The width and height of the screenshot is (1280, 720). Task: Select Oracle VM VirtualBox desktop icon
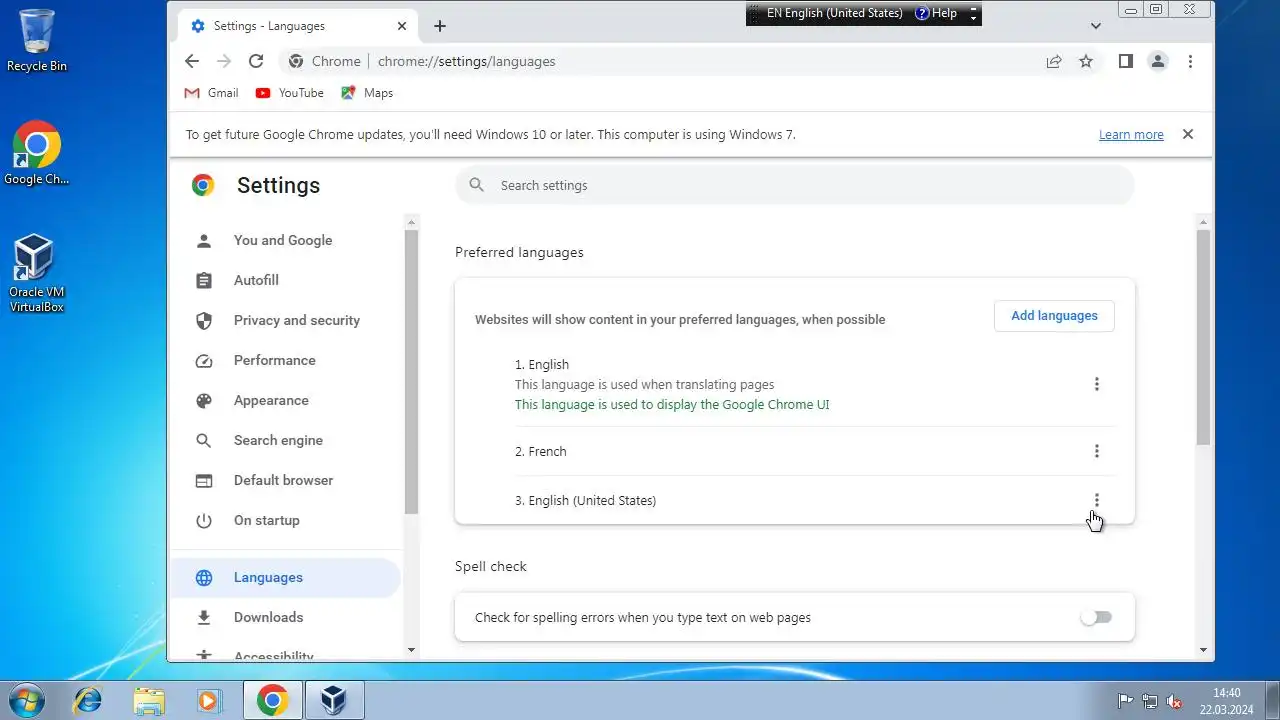tap(37, 274)
